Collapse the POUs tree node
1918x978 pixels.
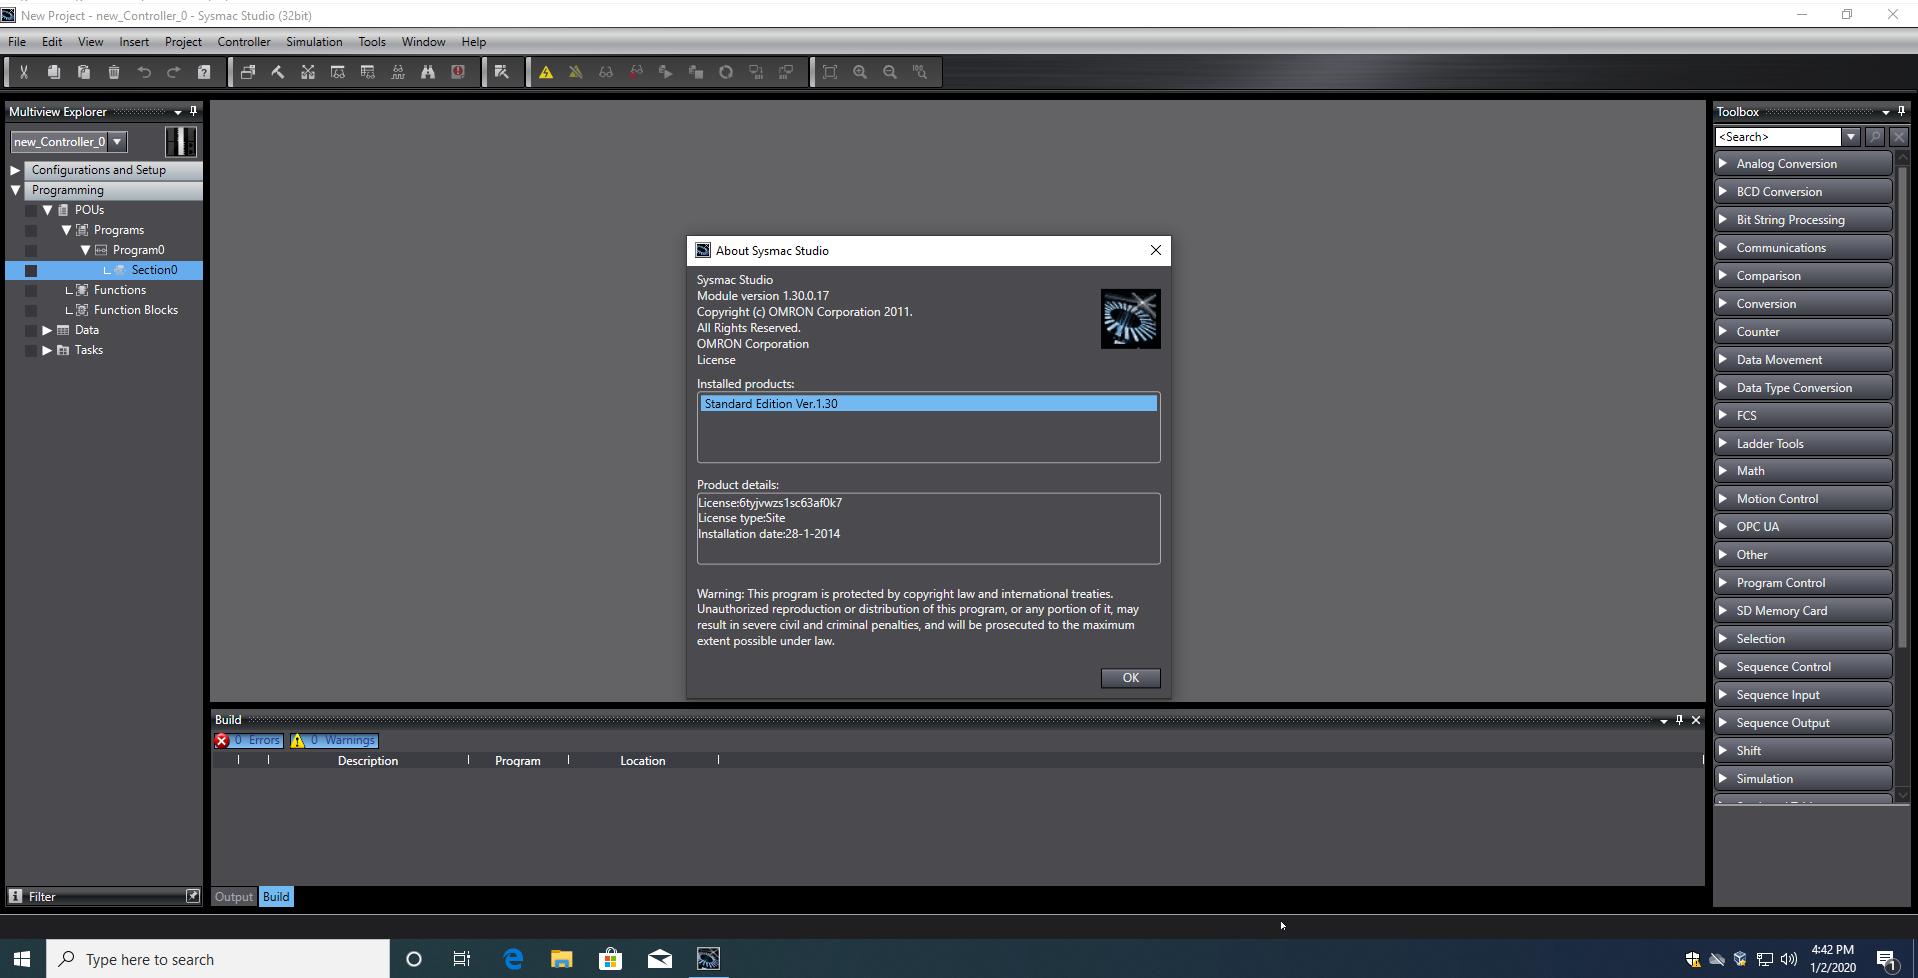[47, 210]
